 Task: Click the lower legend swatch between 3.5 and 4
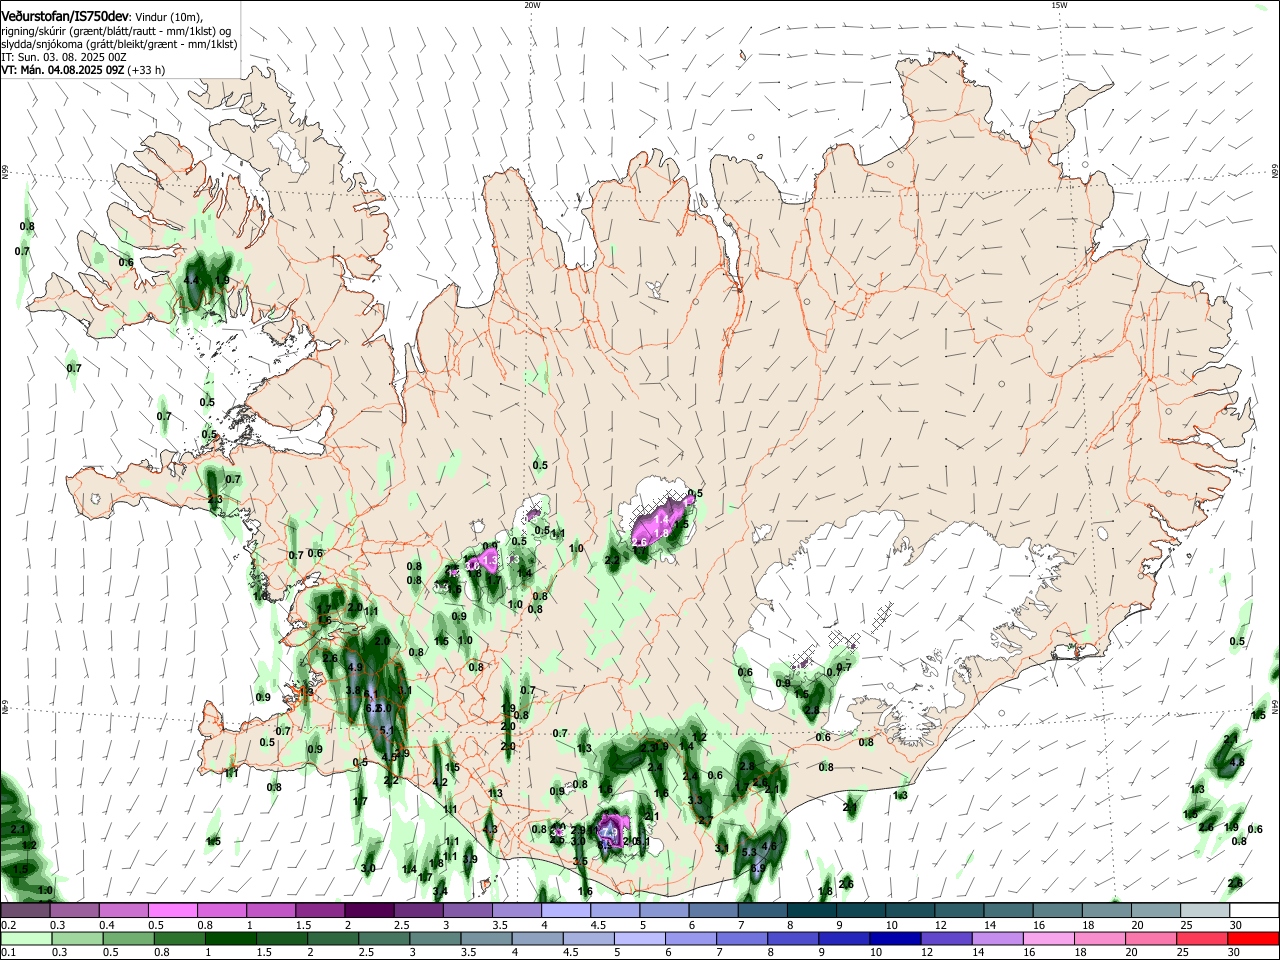[x=486, y=938]
